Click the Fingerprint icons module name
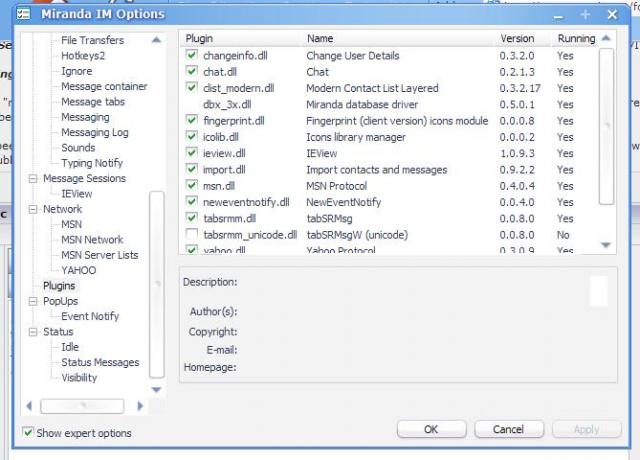Image resolution: width=640 pixels, height=460 pixels. tap(397, 120)
